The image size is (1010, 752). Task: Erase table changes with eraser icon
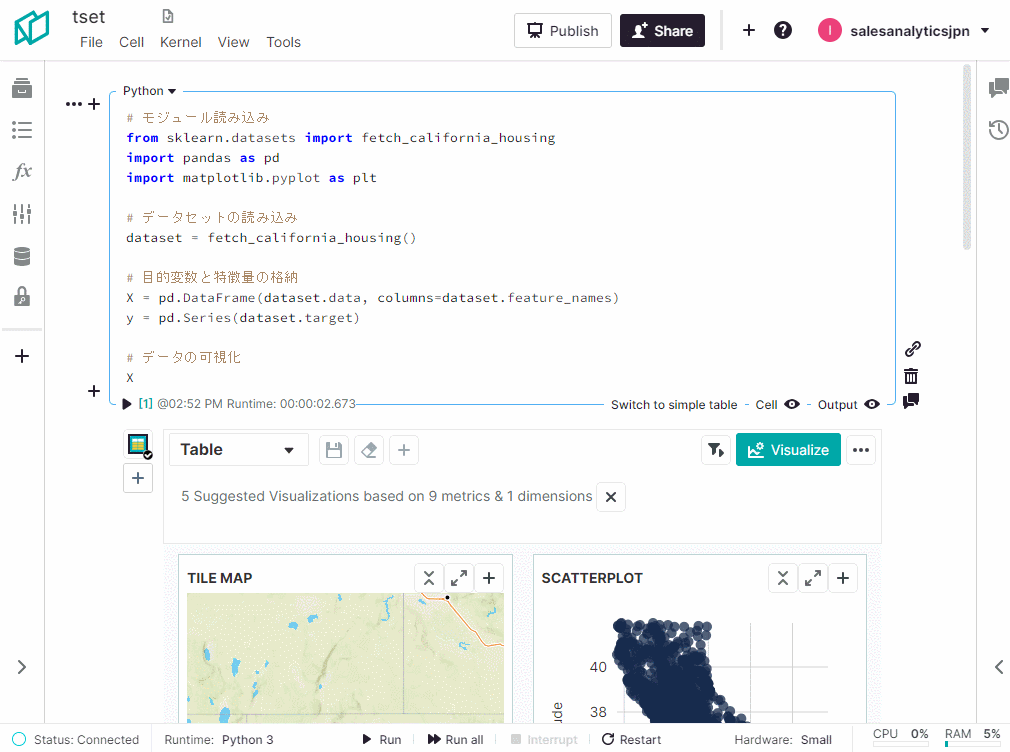(x=369, y=450)
